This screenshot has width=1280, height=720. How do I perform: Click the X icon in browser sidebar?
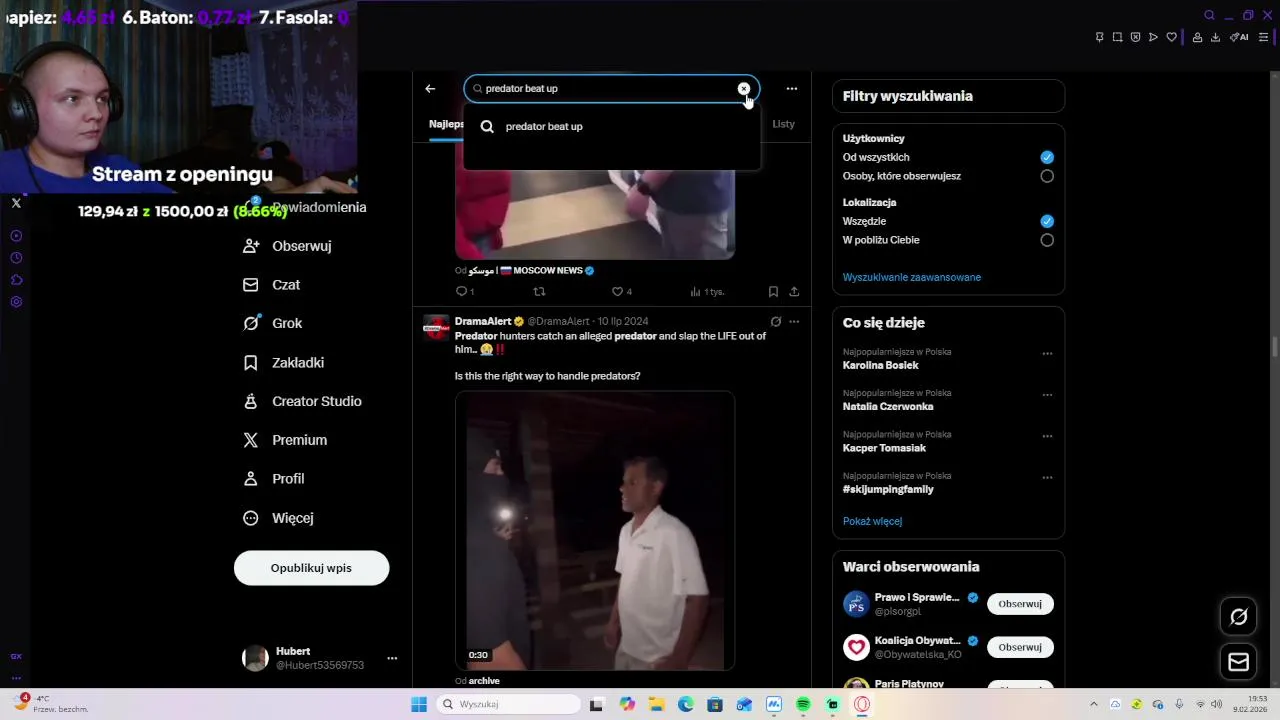(x=16, y=203)
